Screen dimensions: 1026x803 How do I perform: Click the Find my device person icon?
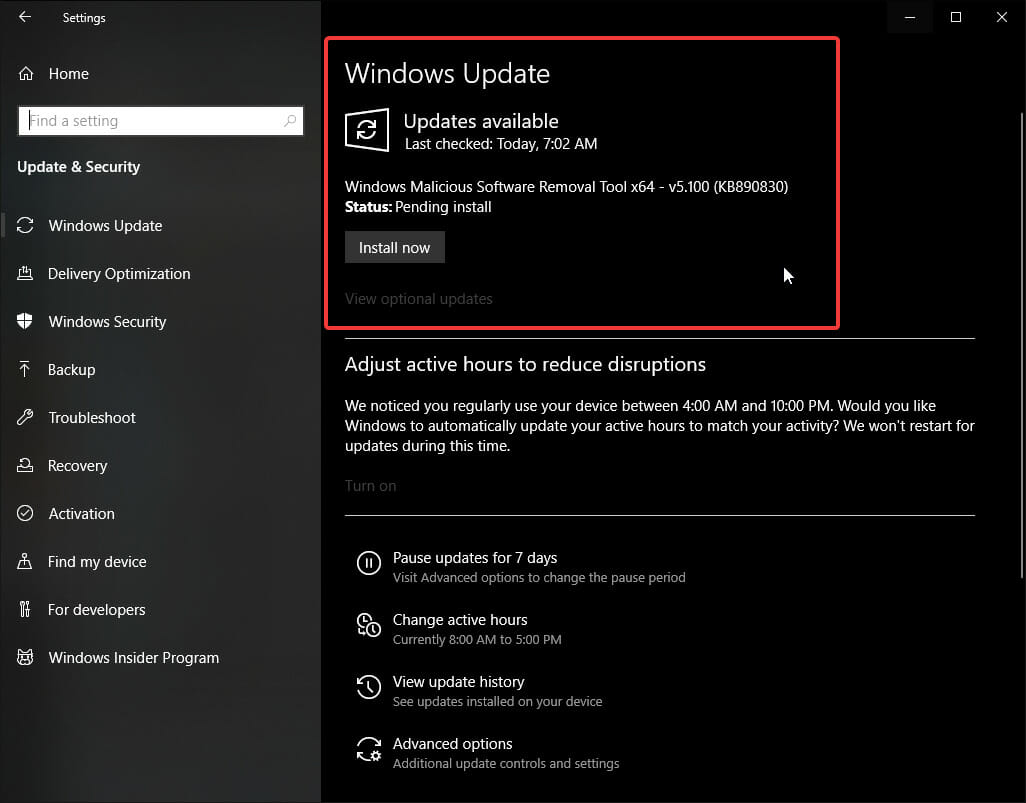tap(25, 562)
